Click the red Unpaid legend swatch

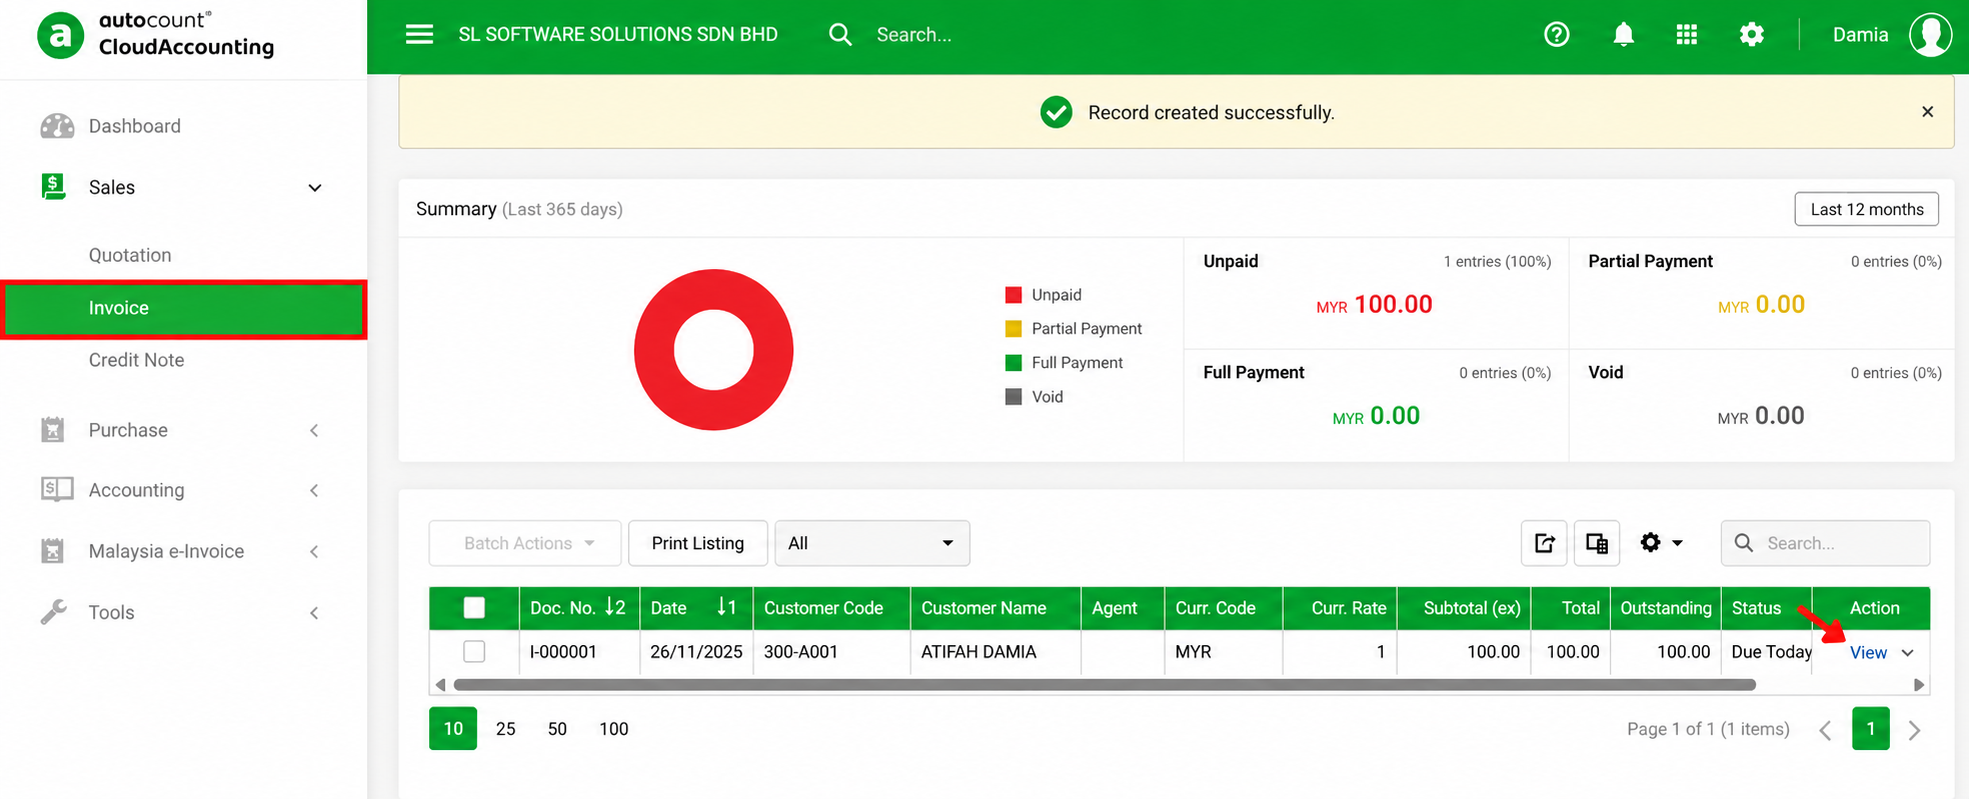(1013, 295)
